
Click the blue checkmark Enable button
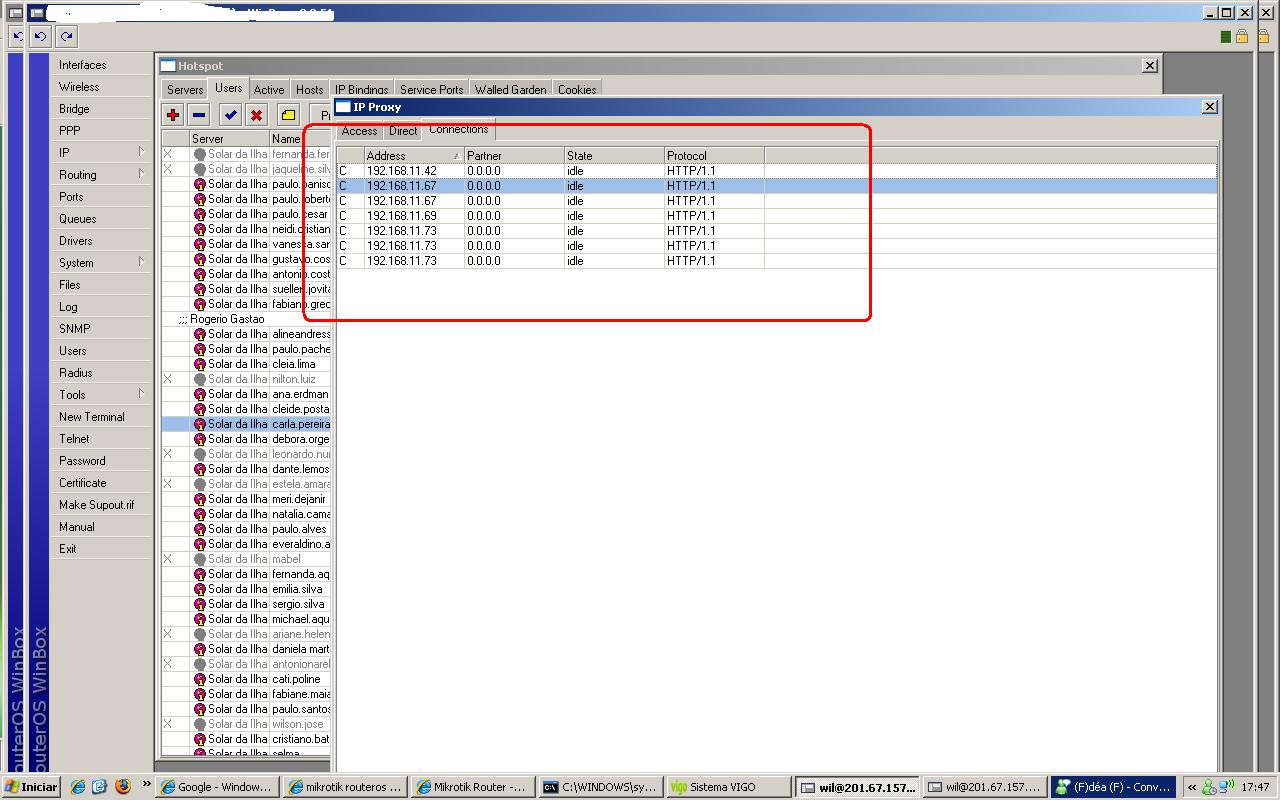(231, 115)
